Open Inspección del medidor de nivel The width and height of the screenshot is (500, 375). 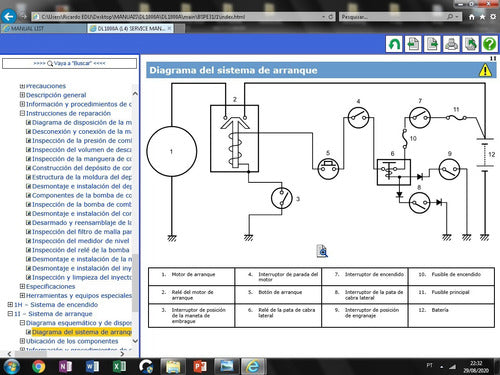tap(81, 241)
